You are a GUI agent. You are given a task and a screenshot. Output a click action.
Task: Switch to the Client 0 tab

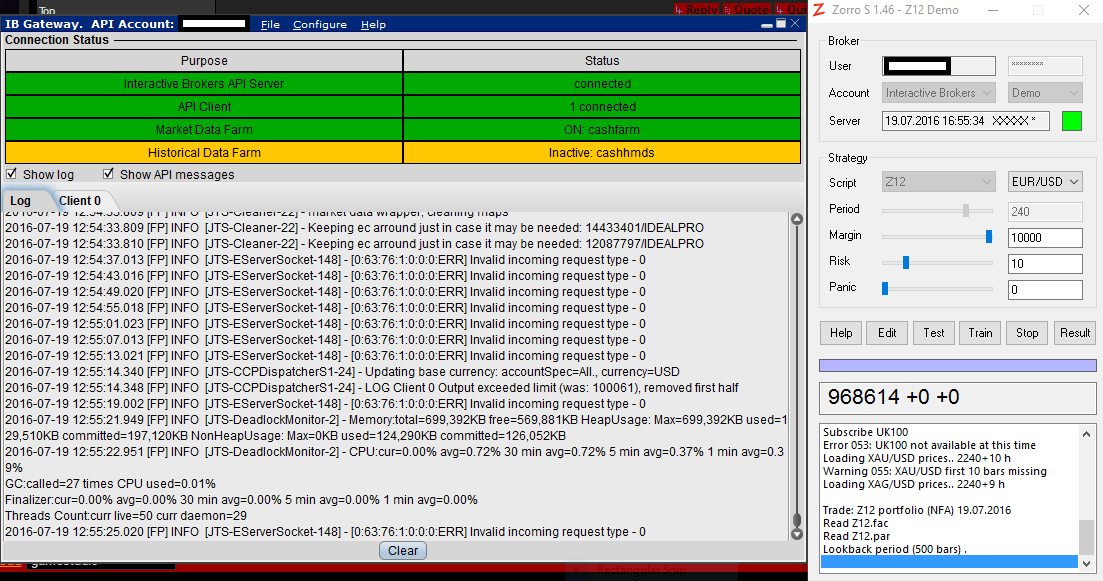point(79,201)
